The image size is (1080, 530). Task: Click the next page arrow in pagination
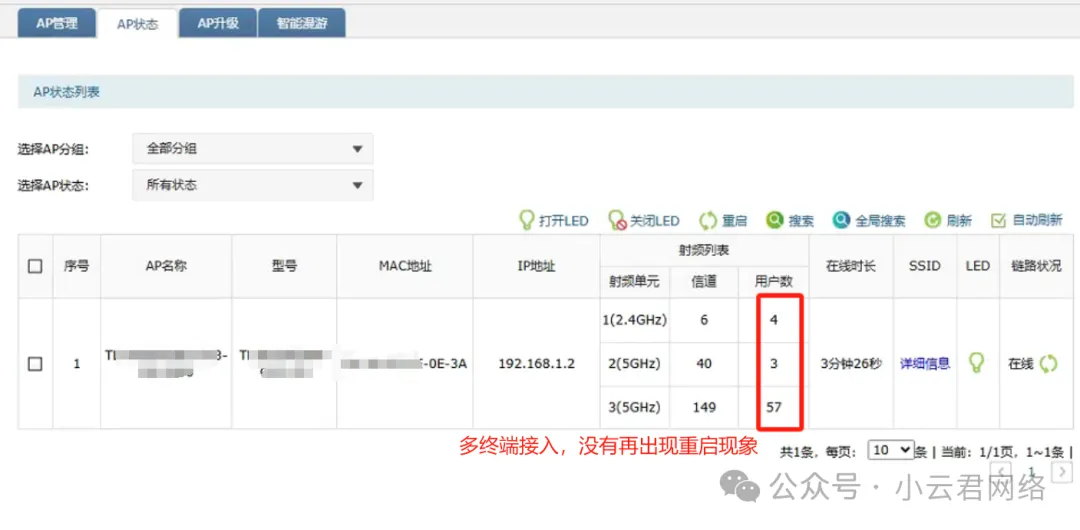pos(1063,470)
